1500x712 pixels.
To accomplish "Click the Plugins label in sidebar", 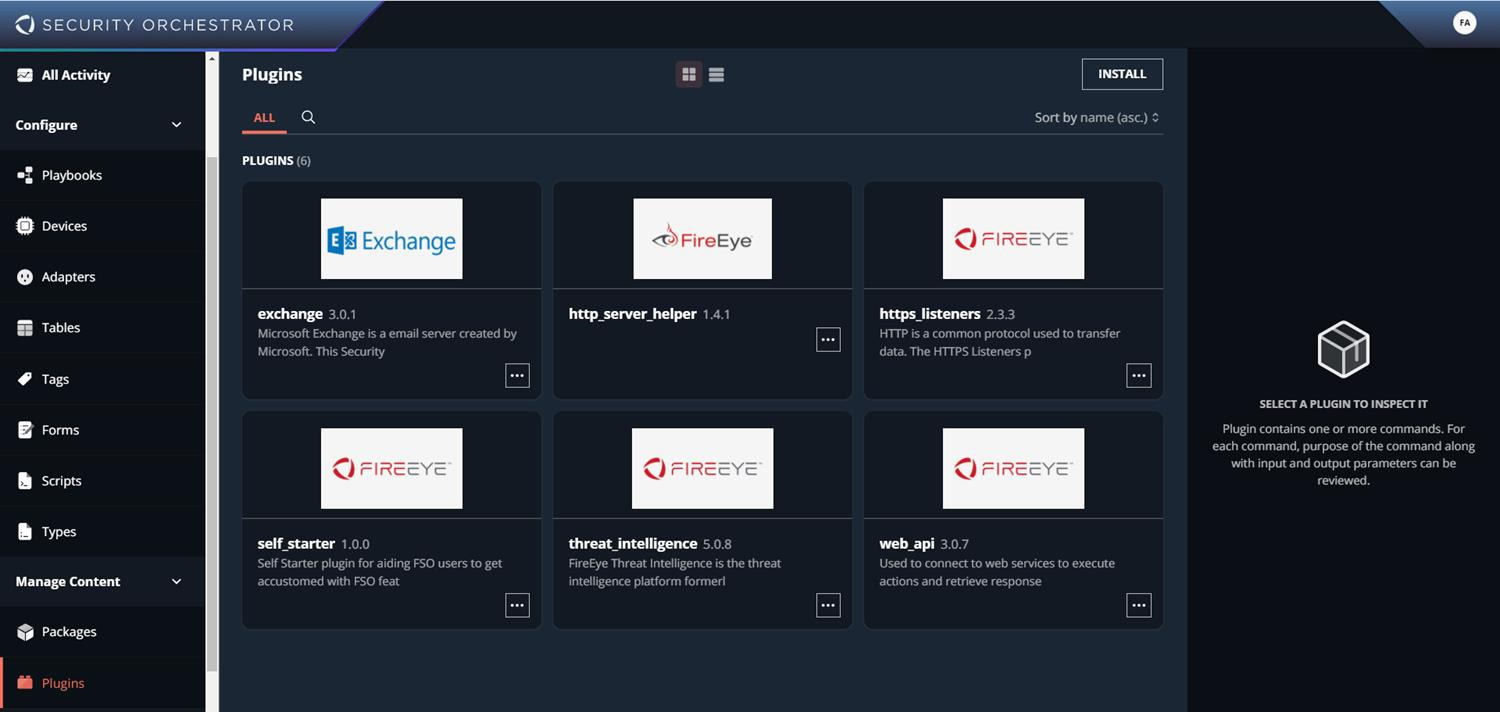I will [x=63, y=683].
